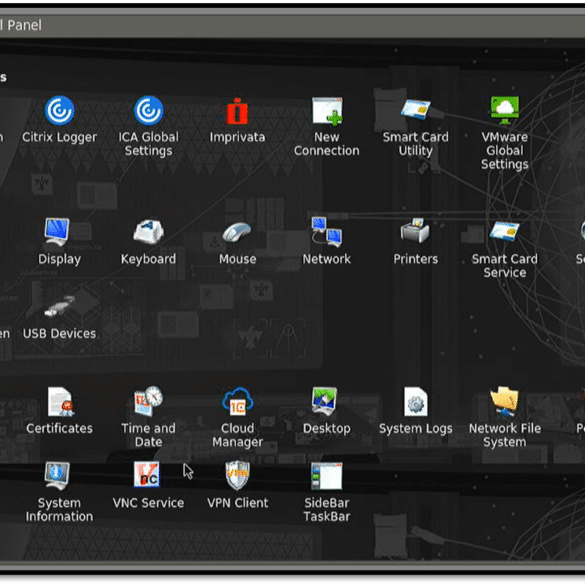Click the New Connection icon
The height and width of the screenshot is (585, 585).
coord(327,111)
